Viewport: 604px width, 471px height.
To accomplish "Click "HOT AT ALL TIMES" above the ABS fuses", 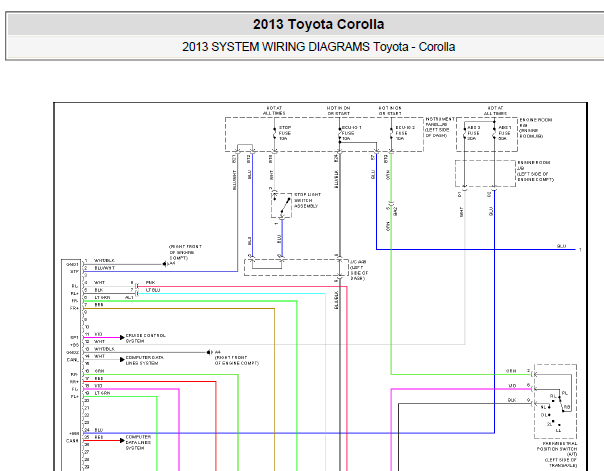I will pyautogui.click(x=495, y=111).
